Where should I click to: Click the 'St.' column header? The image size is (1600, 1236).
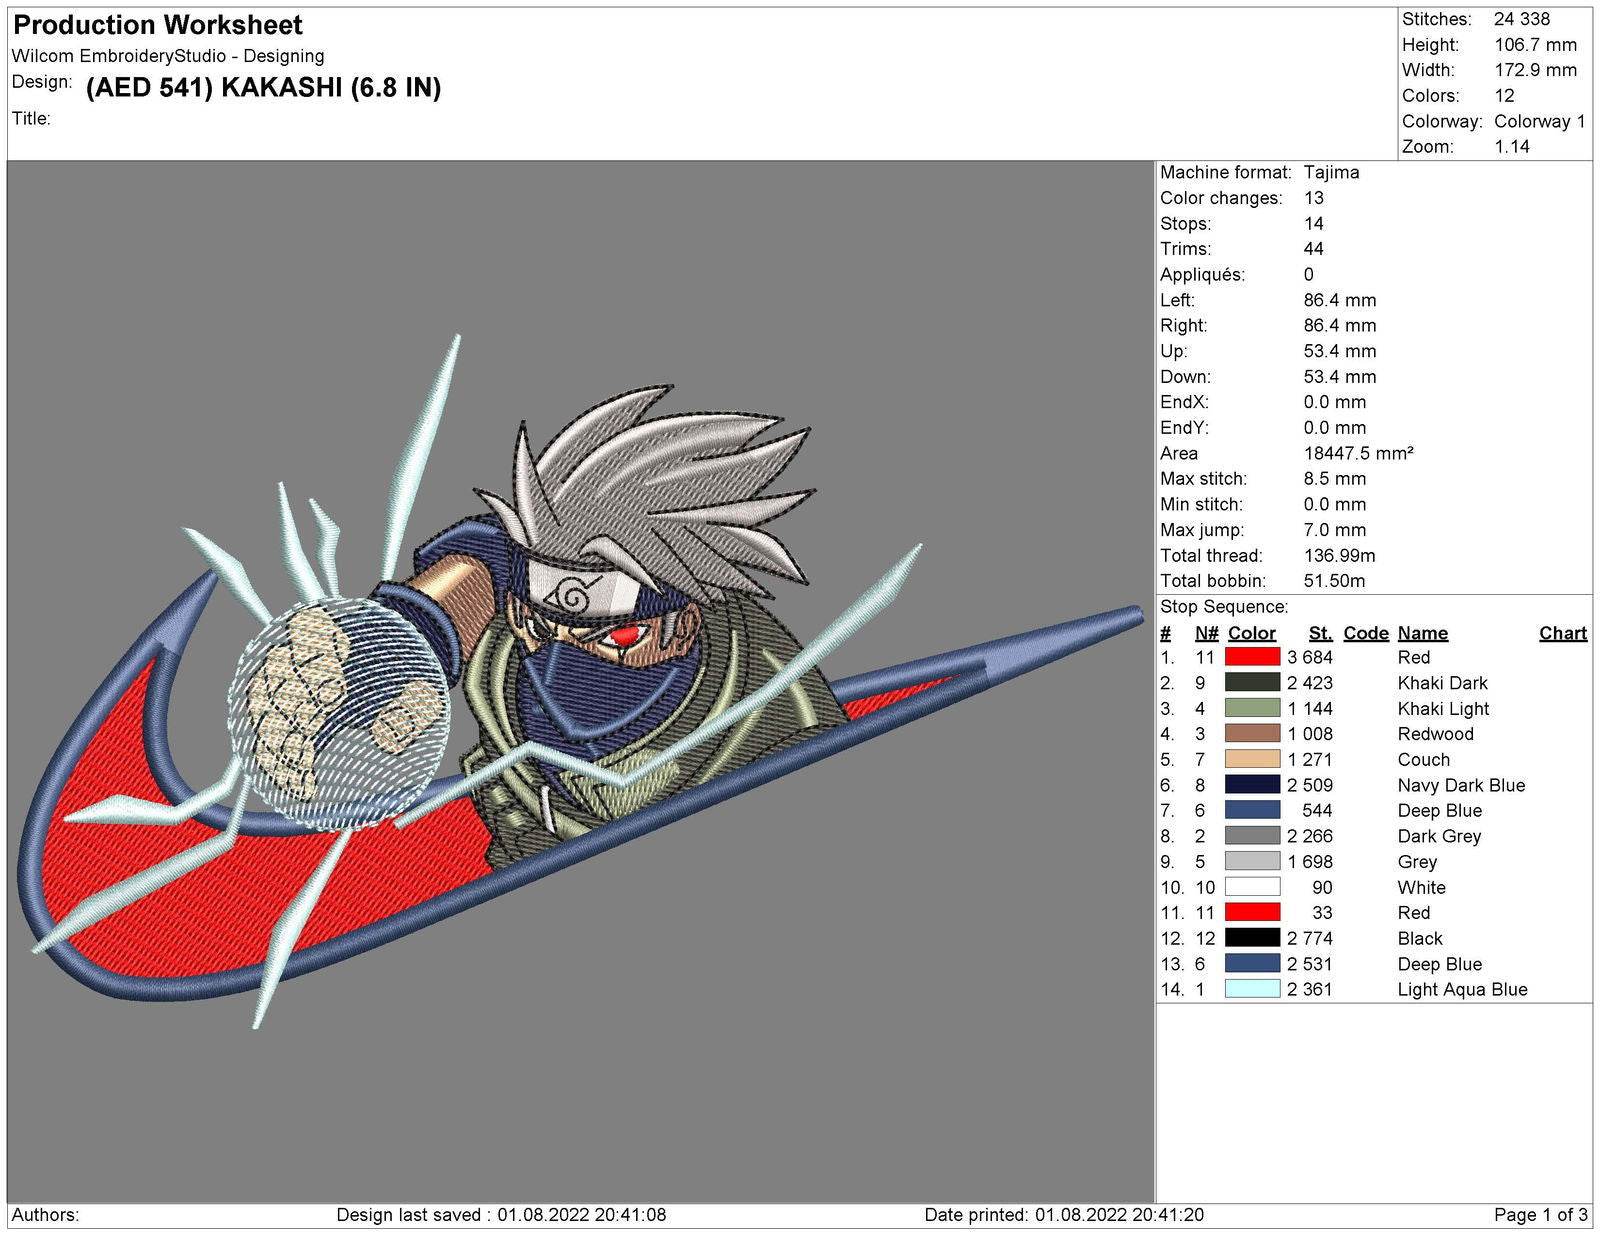point(1321,633)
